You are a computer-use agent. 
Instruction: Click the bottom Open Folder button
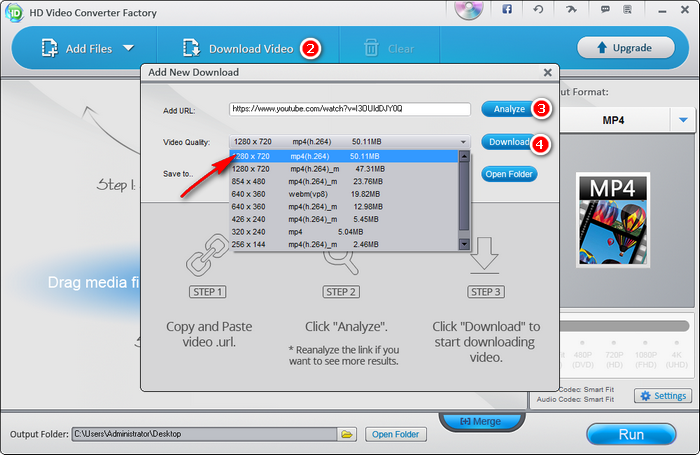coord(396,434)
